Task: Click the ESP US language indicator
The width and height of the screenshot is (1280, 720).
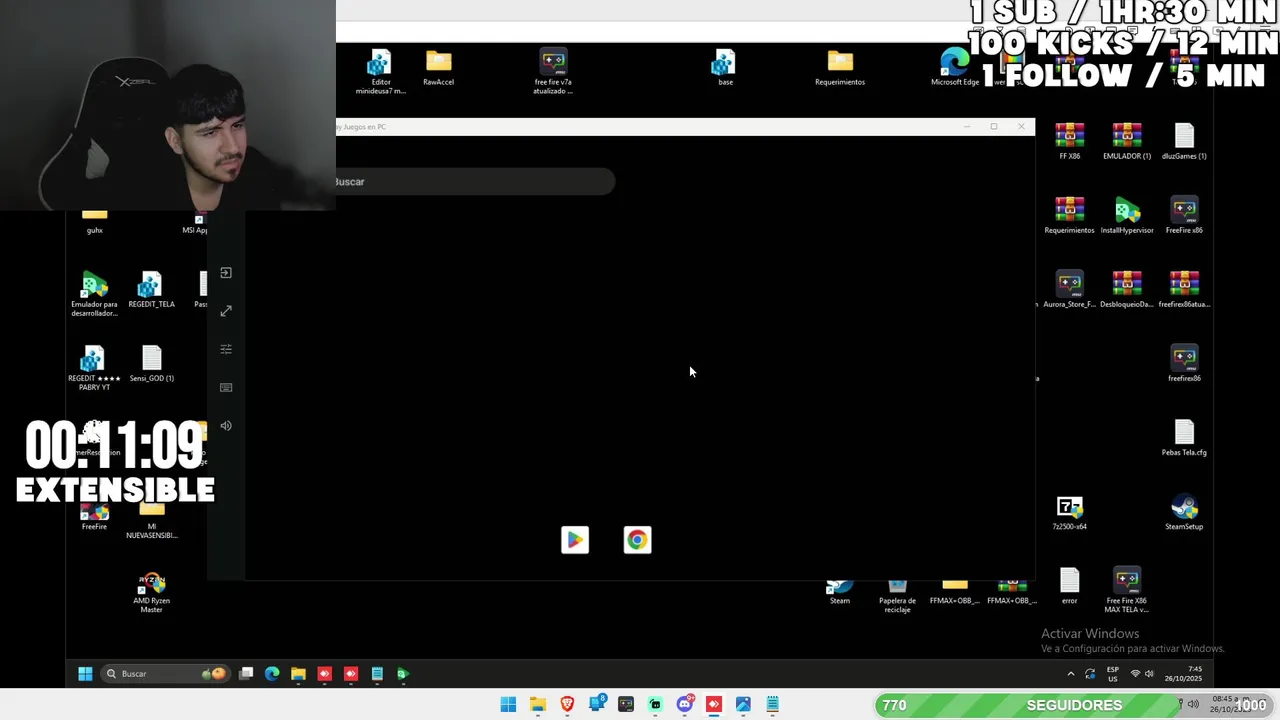Action: point(1113,674)
